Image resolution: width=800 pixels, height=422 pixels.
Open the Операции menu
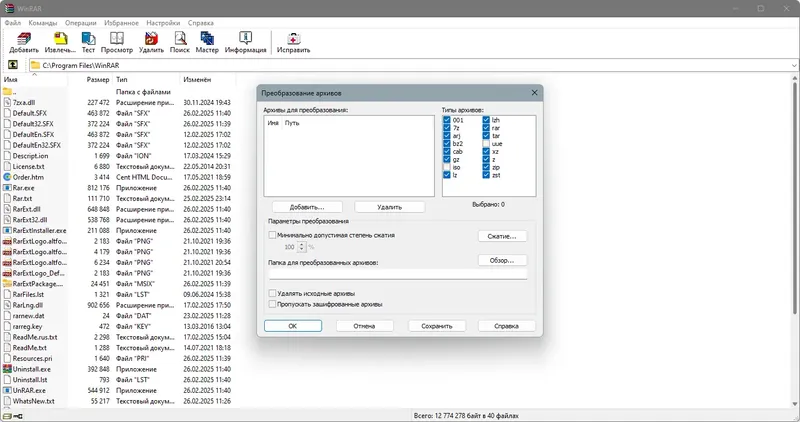pyautogui.click(x=81, y=23)
